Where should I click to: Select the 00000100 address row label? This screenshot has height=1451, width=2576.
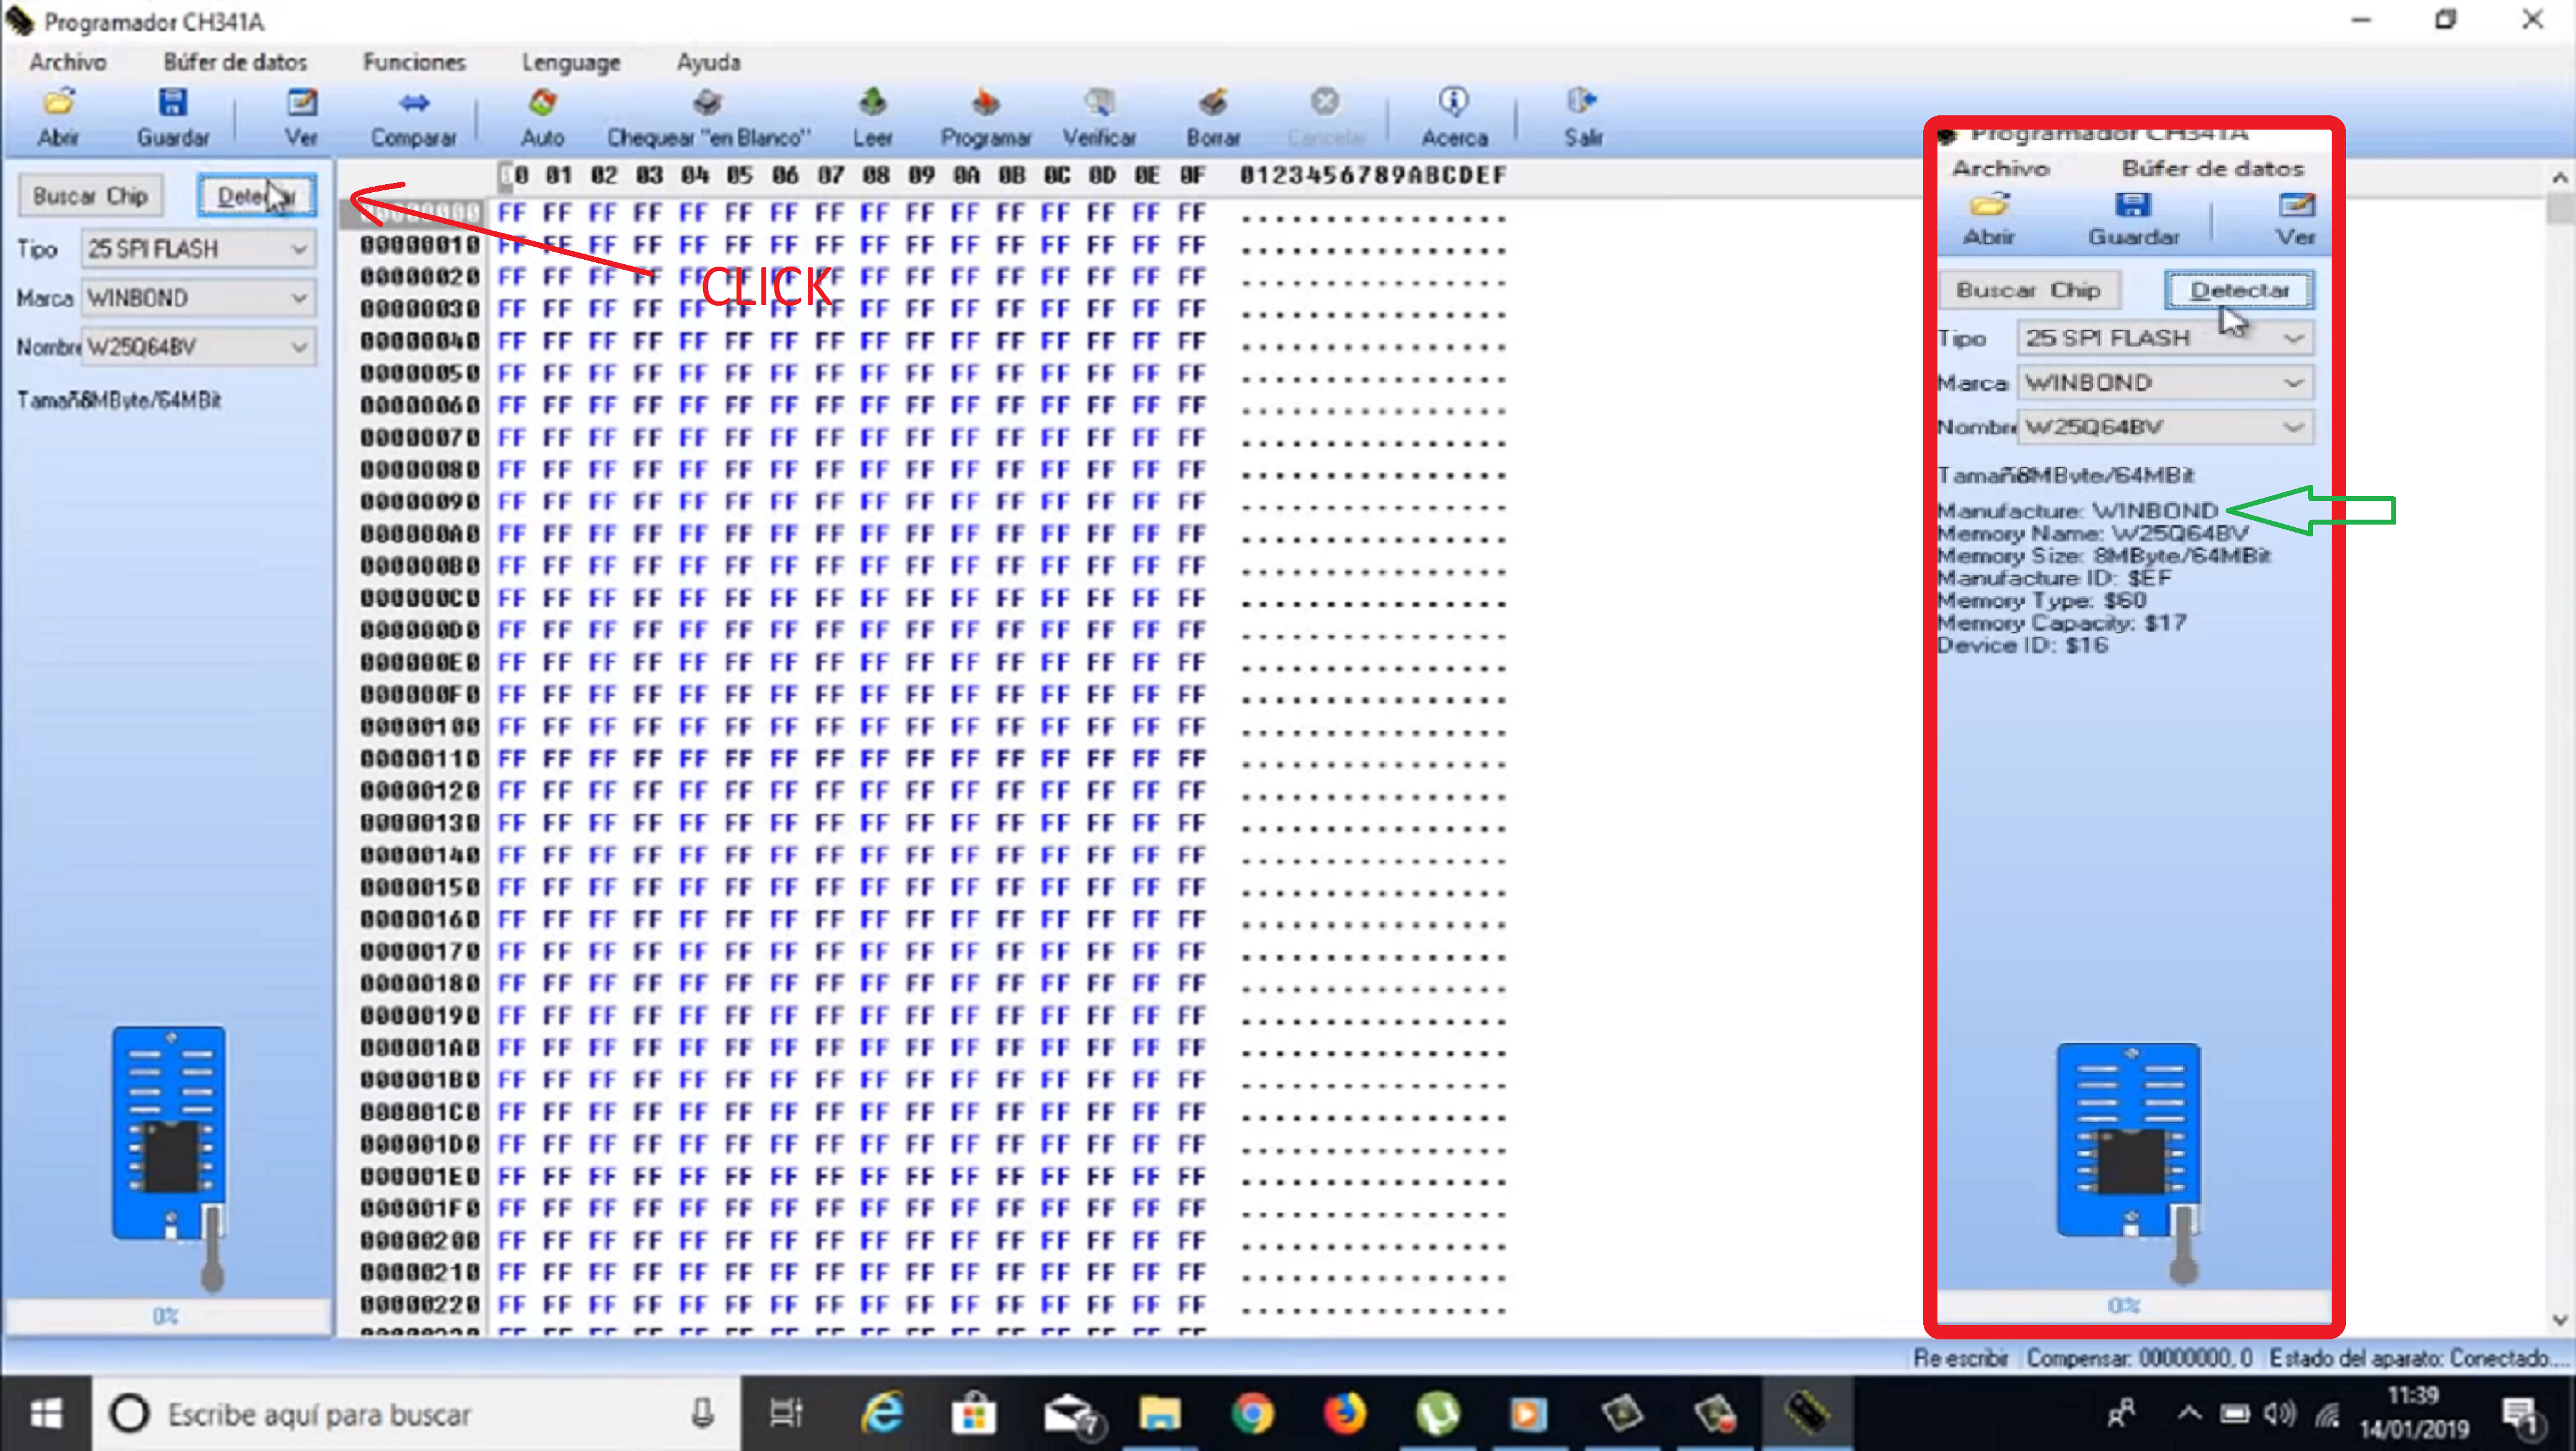pos(420,727)
